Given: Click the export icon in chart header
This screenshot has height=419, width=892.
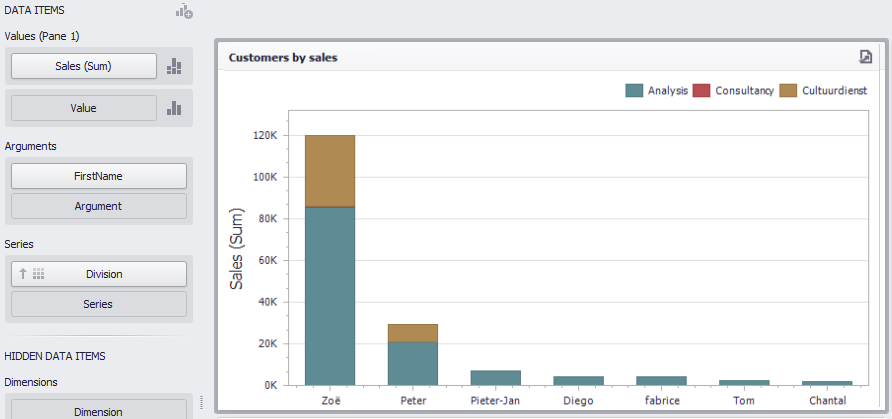Looking at the screenshot, I should tap(866, 57).
